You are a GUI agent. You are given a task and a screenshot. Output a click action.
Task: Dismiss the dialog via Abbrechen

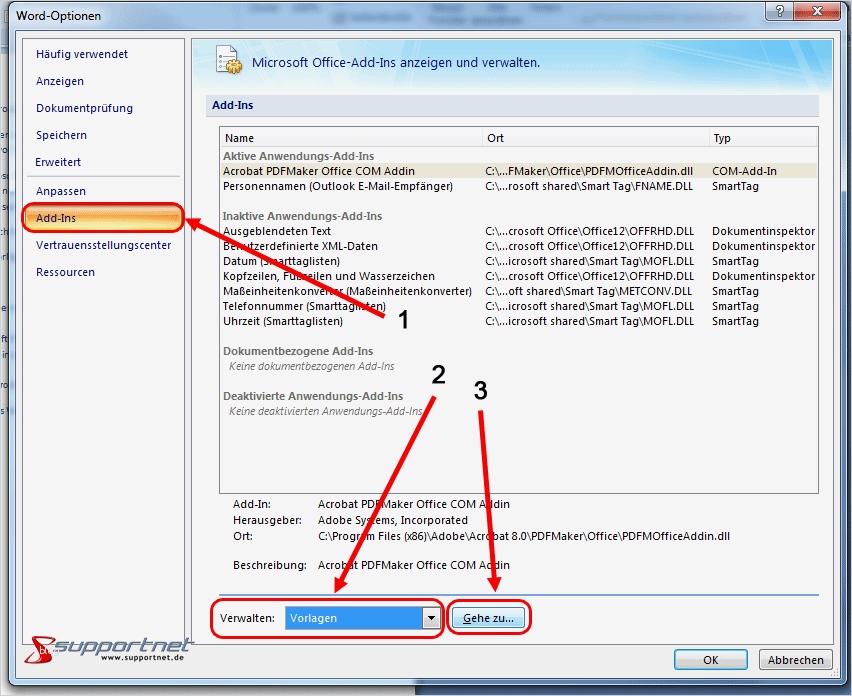(x=795, y=659)
